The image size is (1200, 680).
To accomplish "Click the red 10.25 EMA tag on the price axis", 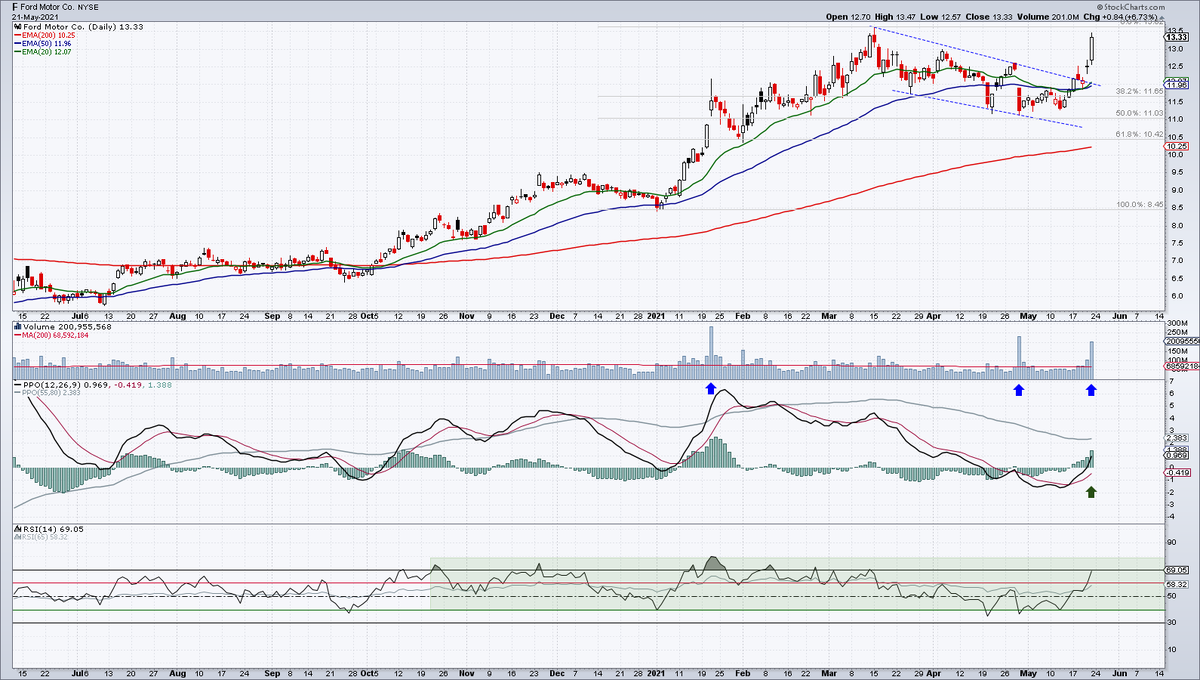I will click(1176, 146).
